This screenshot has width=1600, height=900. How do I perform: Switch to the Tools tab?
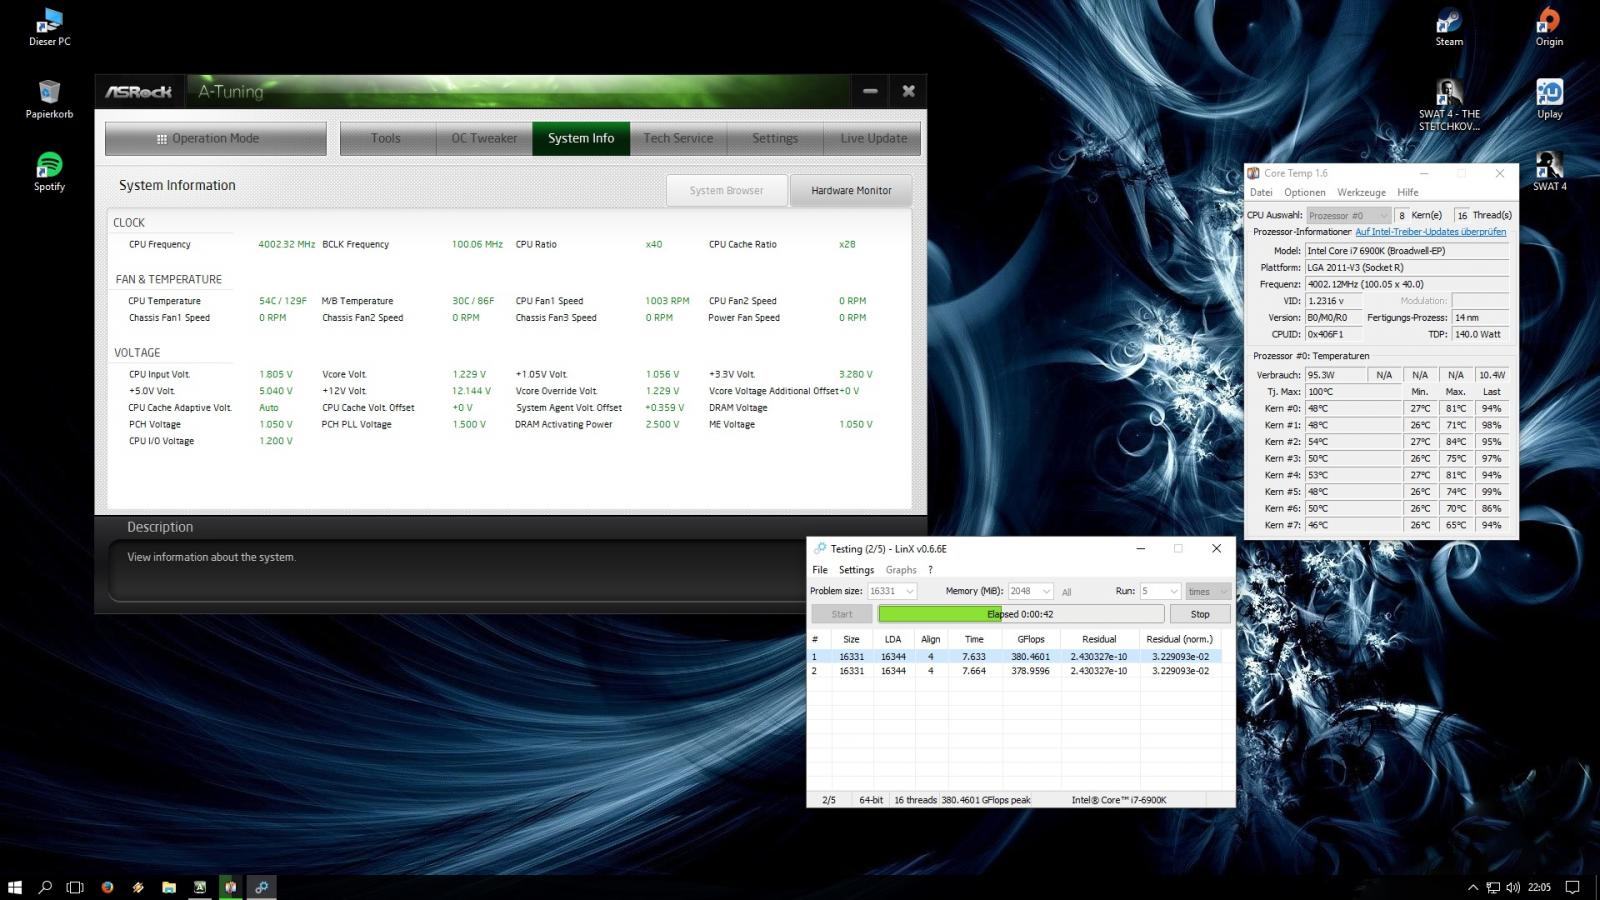tap(386, 138)
